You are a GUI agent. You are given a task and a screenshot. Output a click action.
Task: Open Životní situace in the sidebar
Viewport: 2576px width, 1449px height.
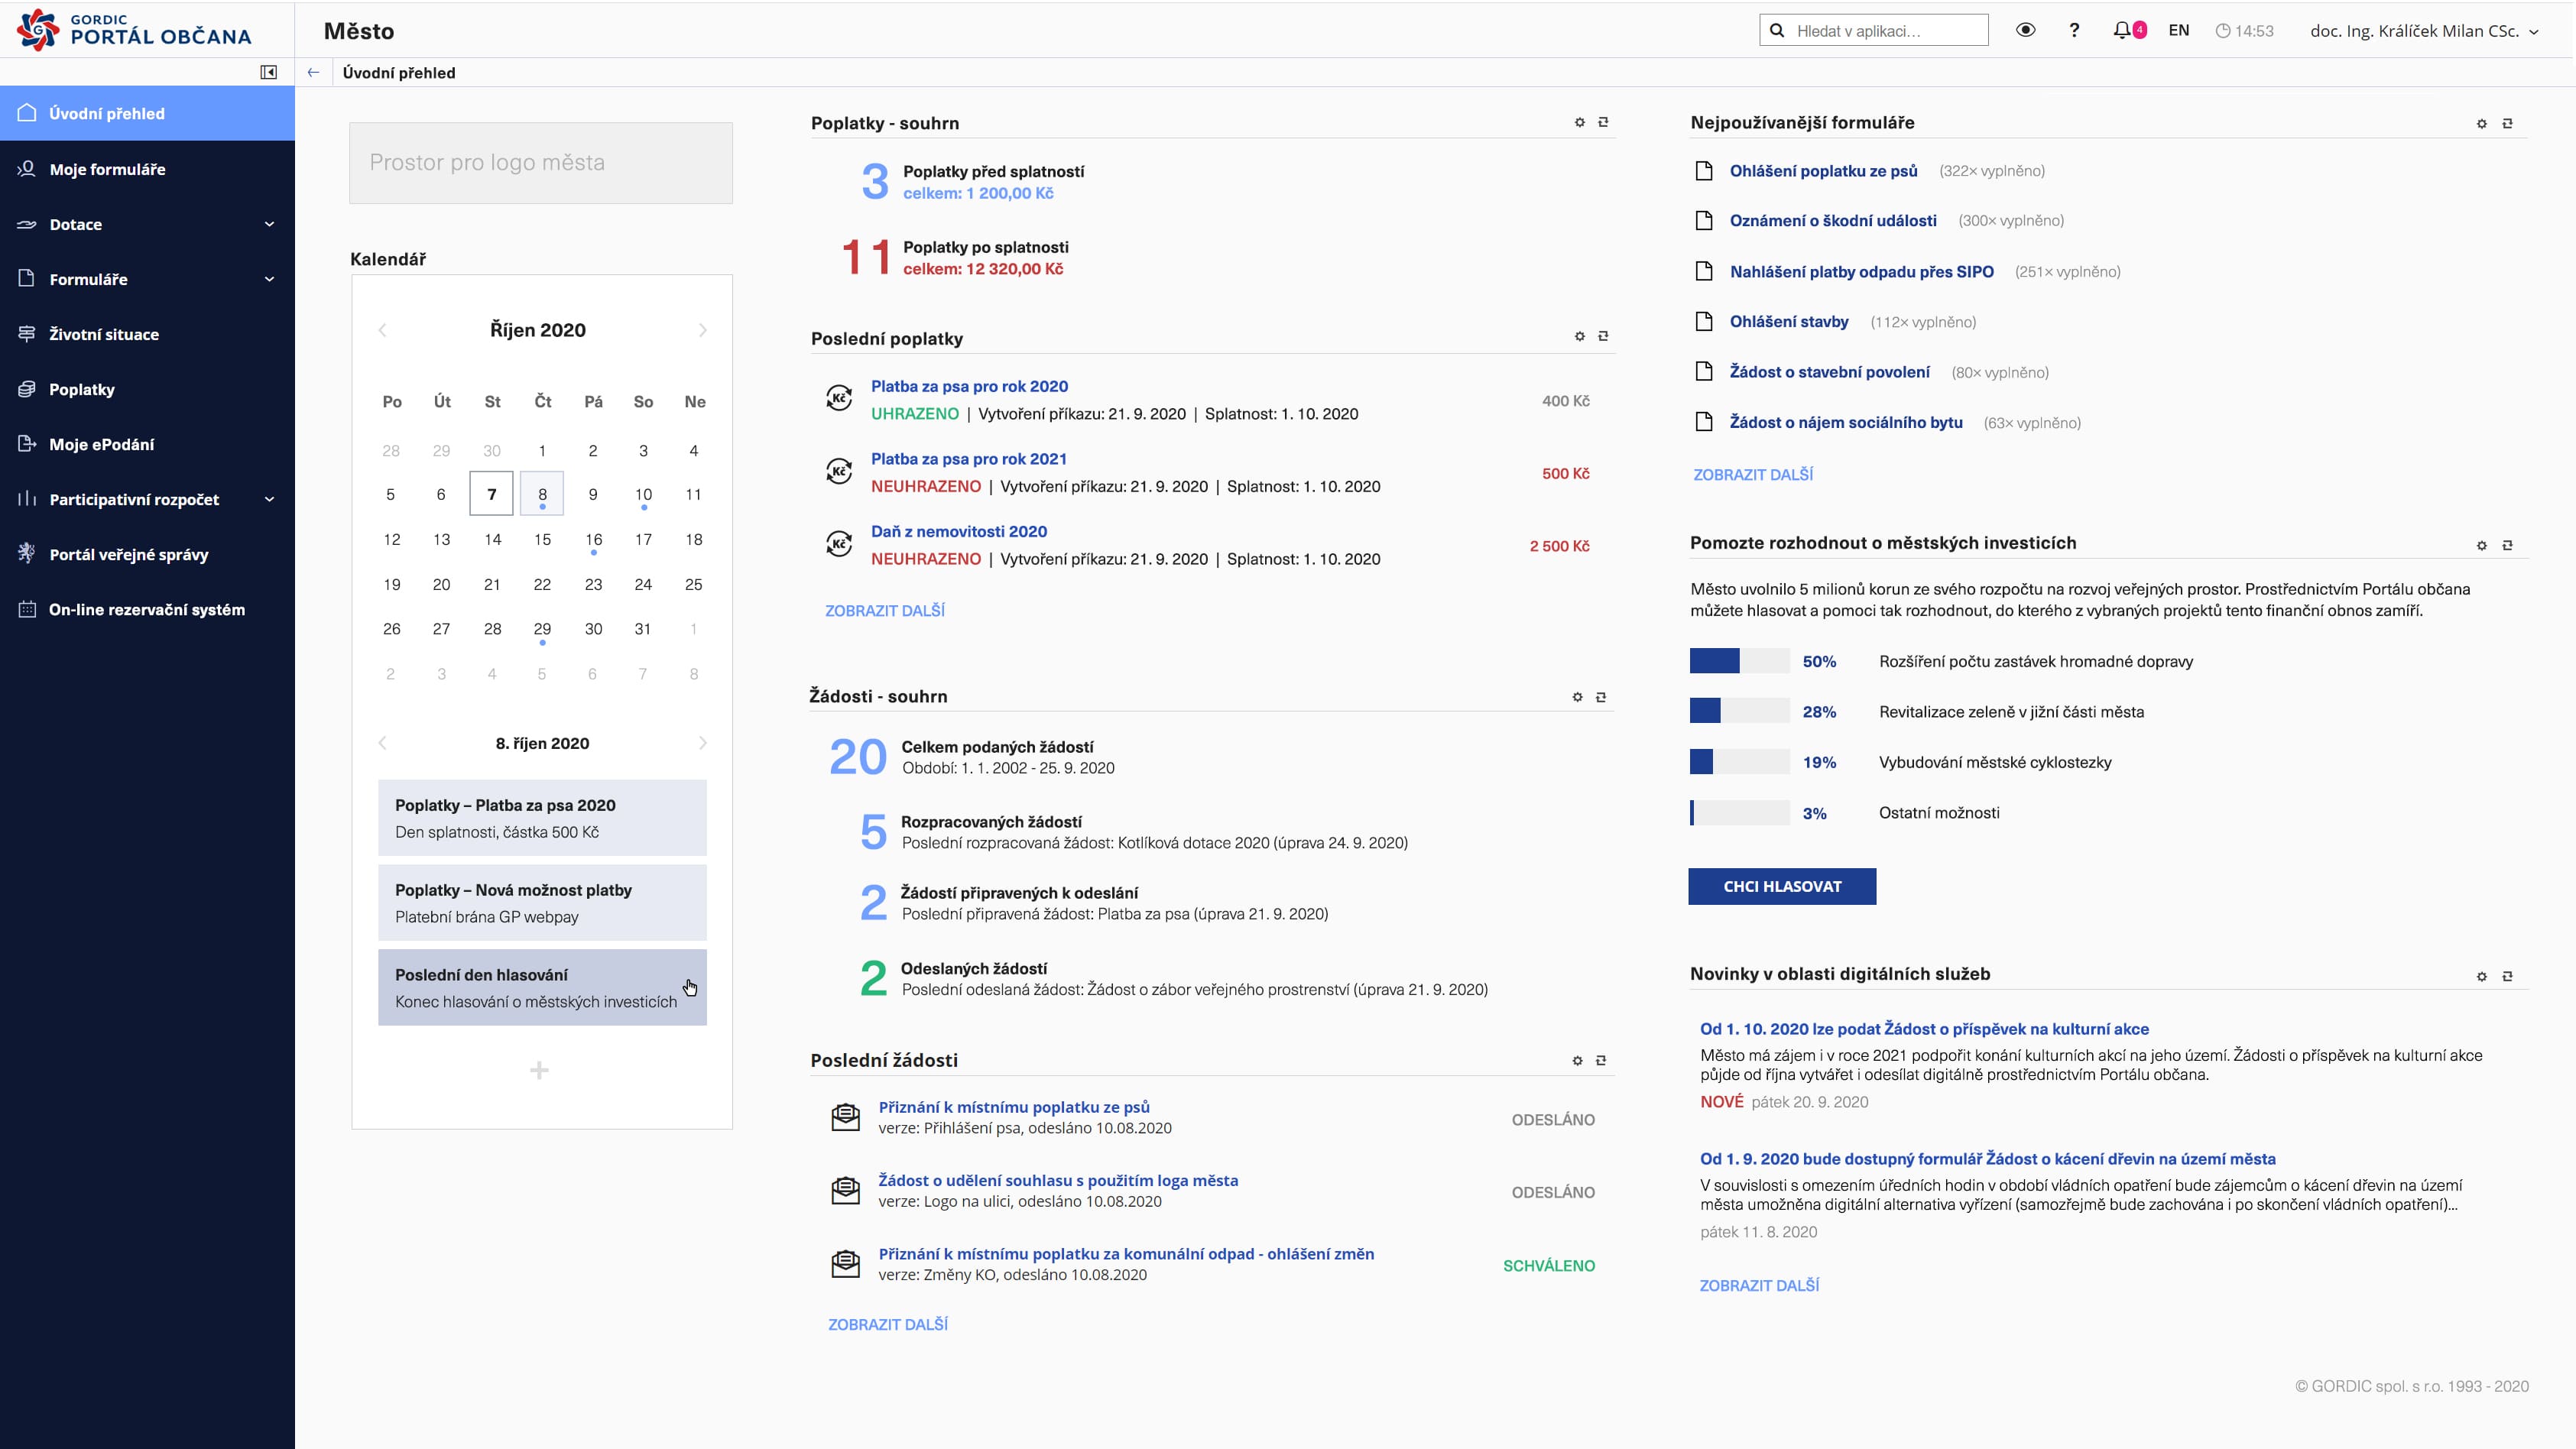(147, 334)
